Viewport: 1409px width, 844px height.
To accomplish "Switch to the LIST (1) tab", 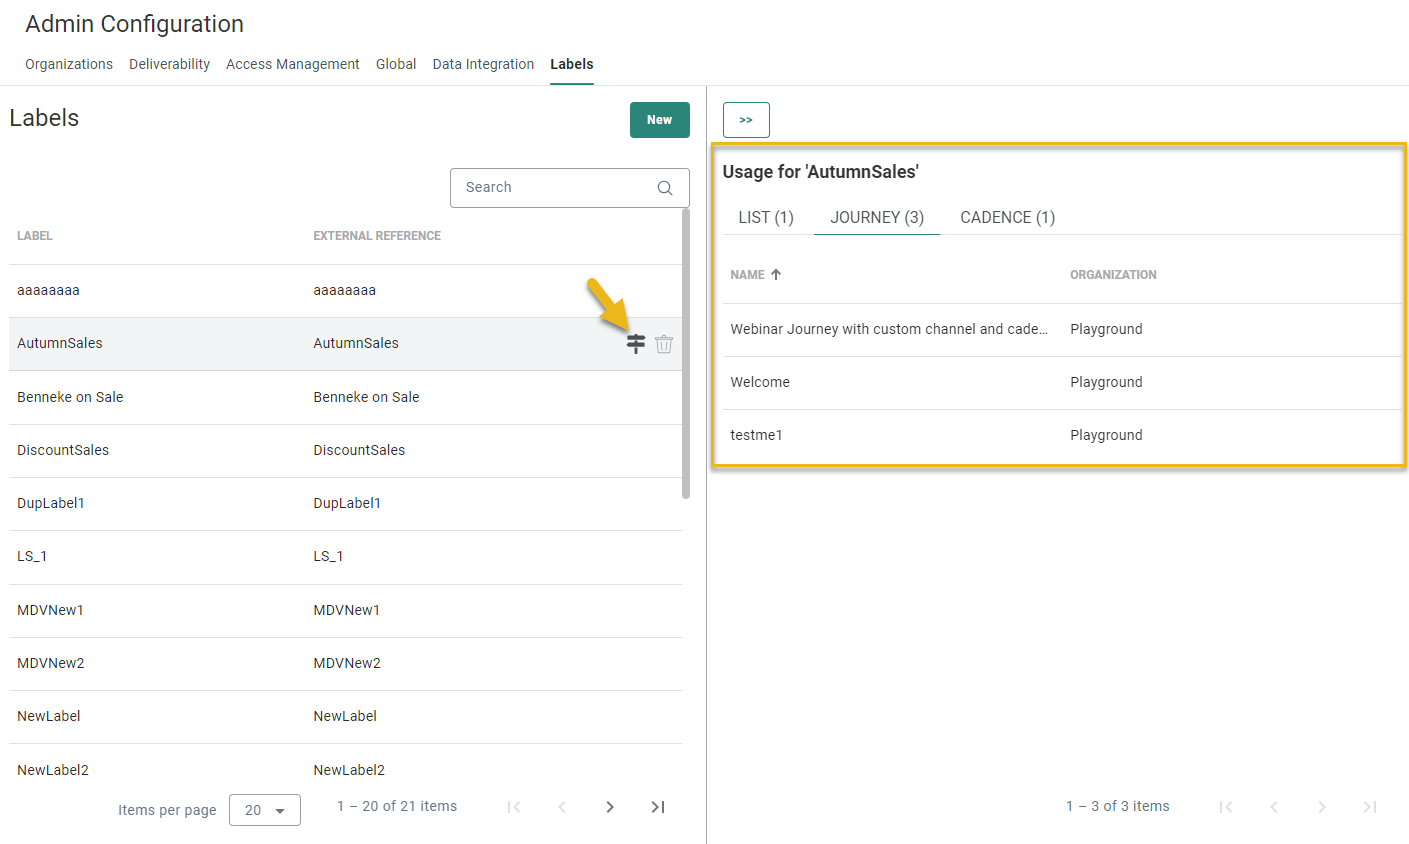I will tap(765, 217).
